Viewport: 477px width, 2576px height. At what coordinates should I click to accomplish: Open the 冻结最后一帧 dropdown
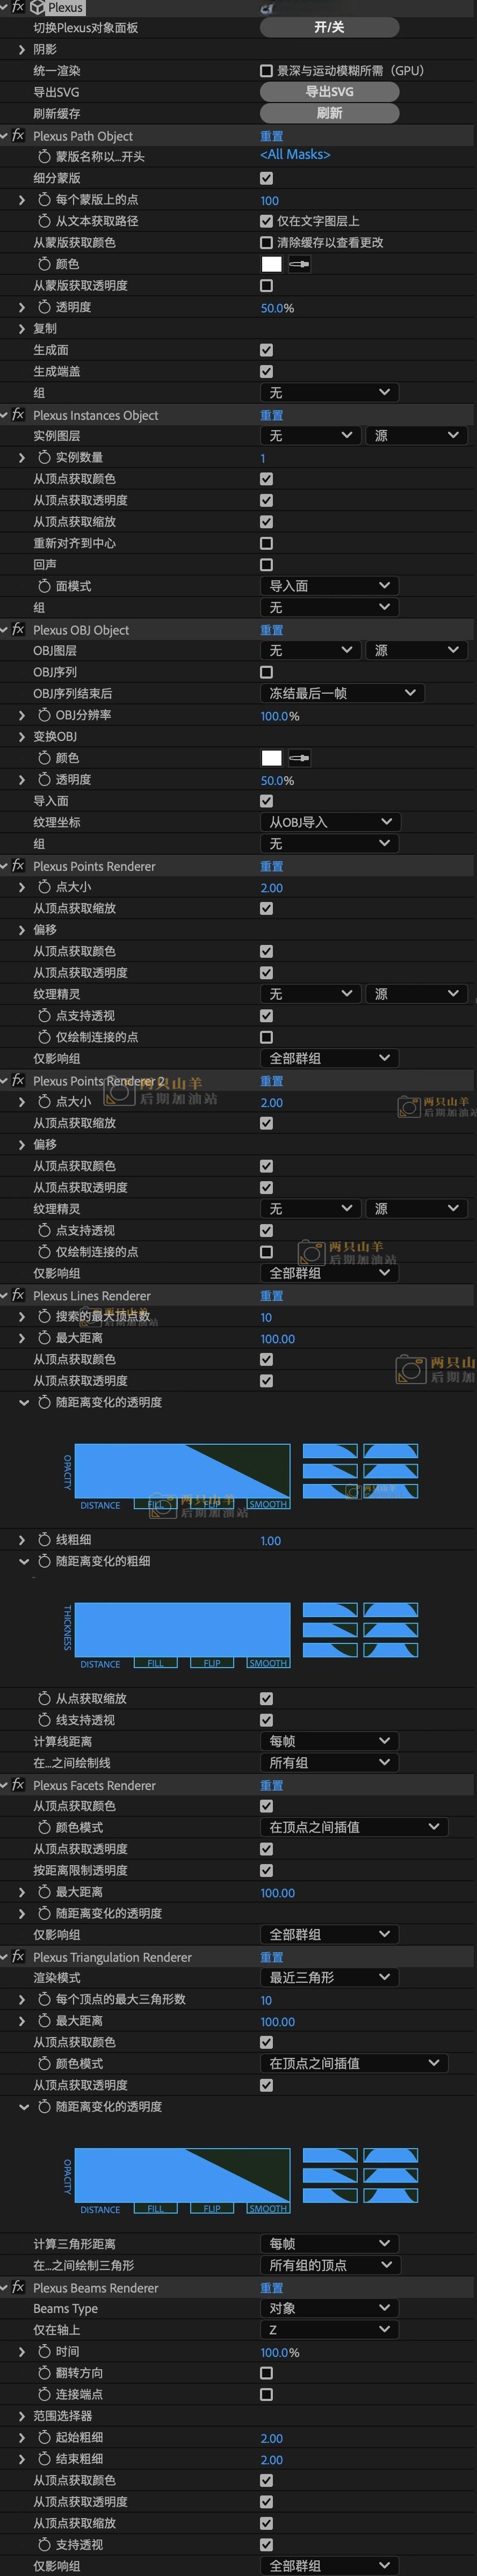point(341,693)
